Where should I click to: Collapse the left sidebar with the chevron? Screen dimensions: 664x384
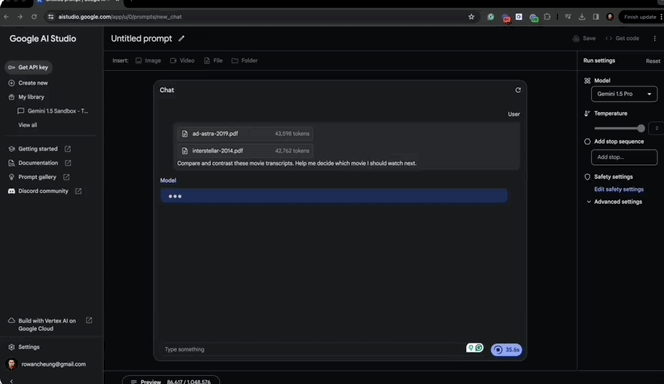pyautogui.click(x=11, y=381)
